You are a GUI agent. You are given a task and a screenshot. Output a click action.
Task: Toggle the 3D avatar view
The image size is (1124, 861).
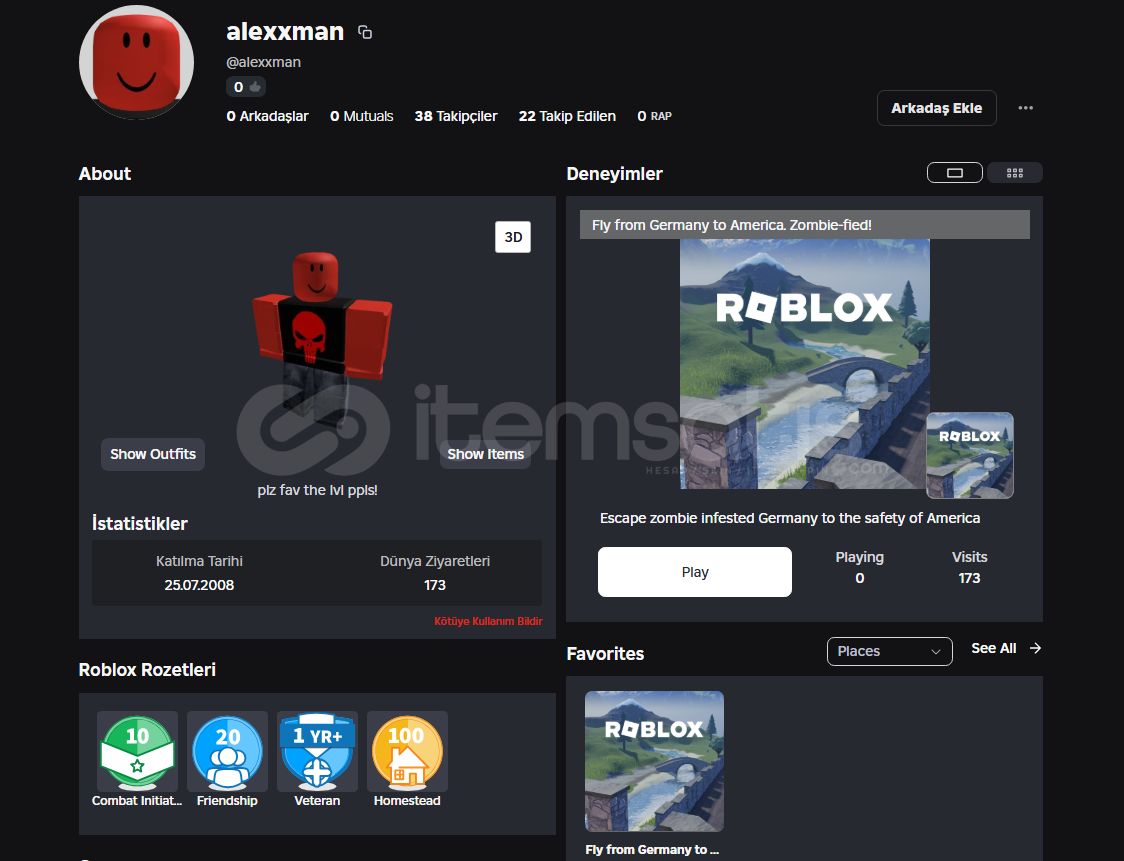(513, 237)
